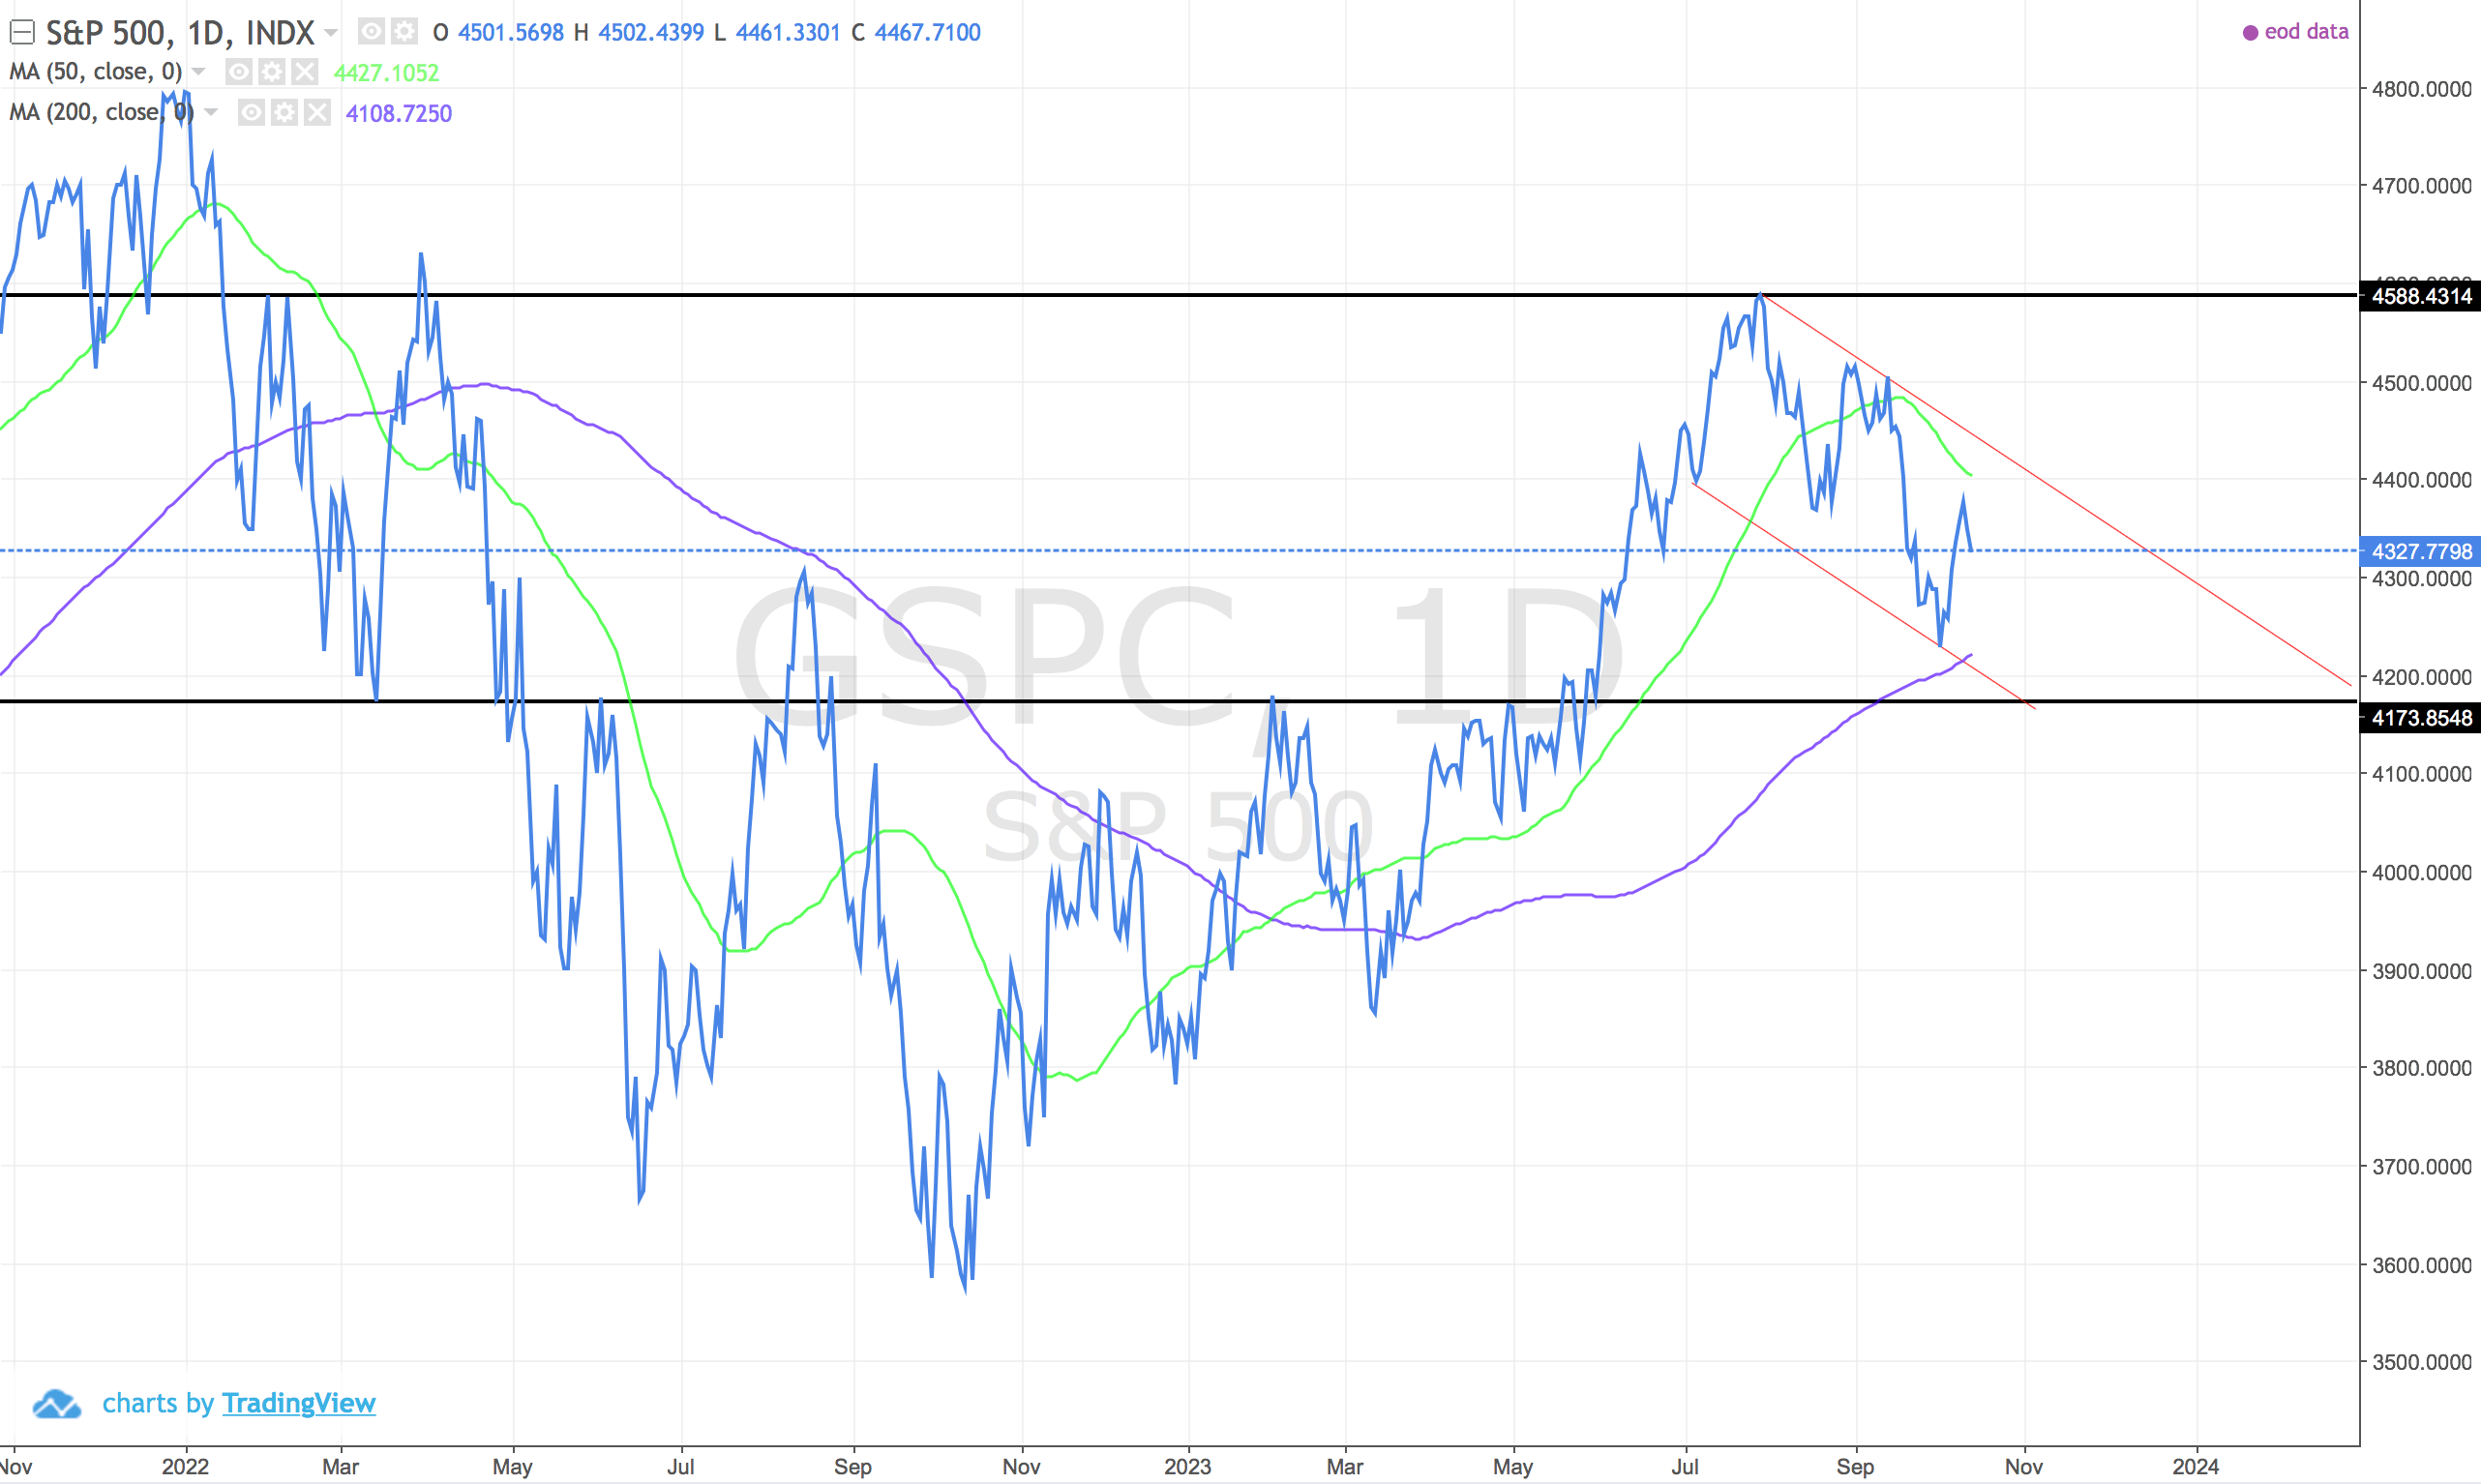Click MA (200, close, 0) label
The height and width of the screenshot is (1484, 2481).
click(x=102, y=112)
